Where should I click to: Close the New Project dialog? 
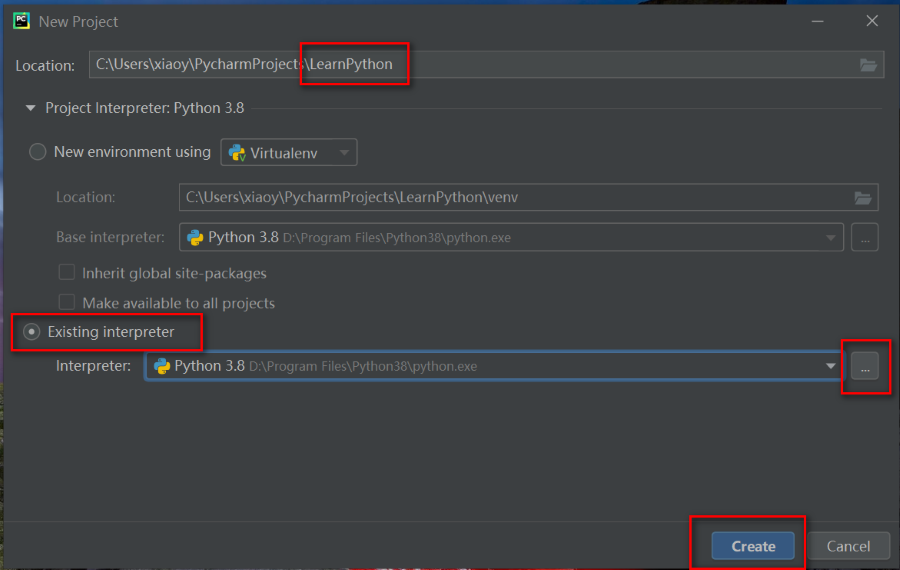tap(872, 21)
